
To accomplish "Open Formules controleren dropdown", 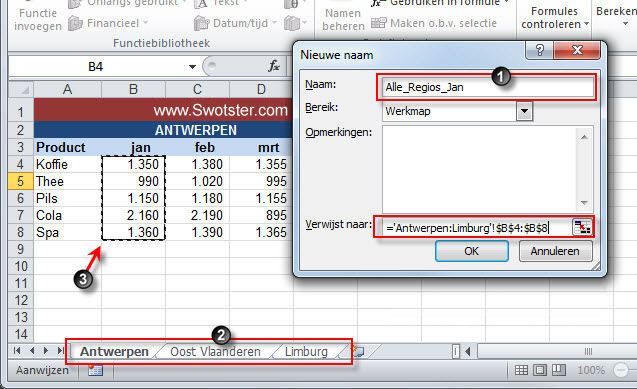I will [x=555, y=18].
